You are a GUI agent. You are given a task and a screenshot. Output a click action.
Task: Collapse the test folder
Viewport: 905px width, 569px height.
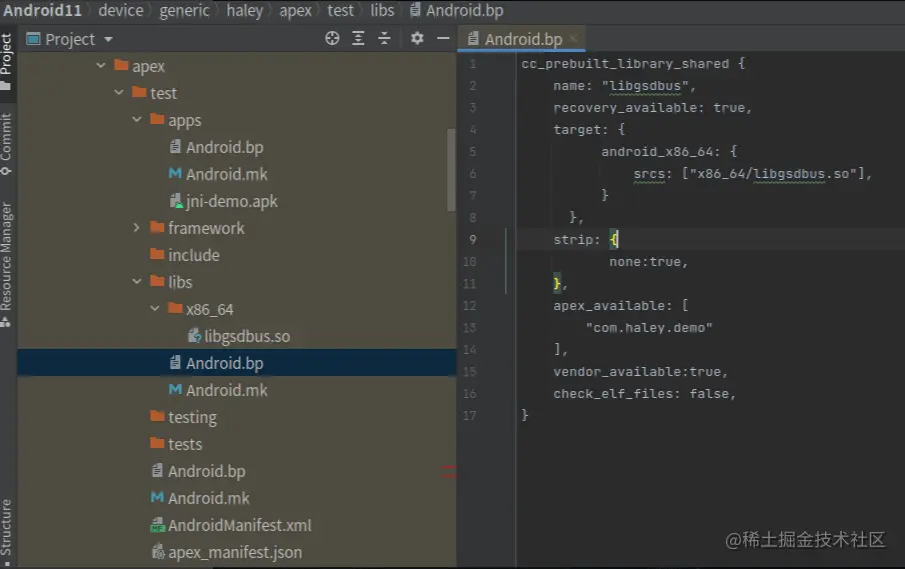pyautogui.click(x=119, y=92)
